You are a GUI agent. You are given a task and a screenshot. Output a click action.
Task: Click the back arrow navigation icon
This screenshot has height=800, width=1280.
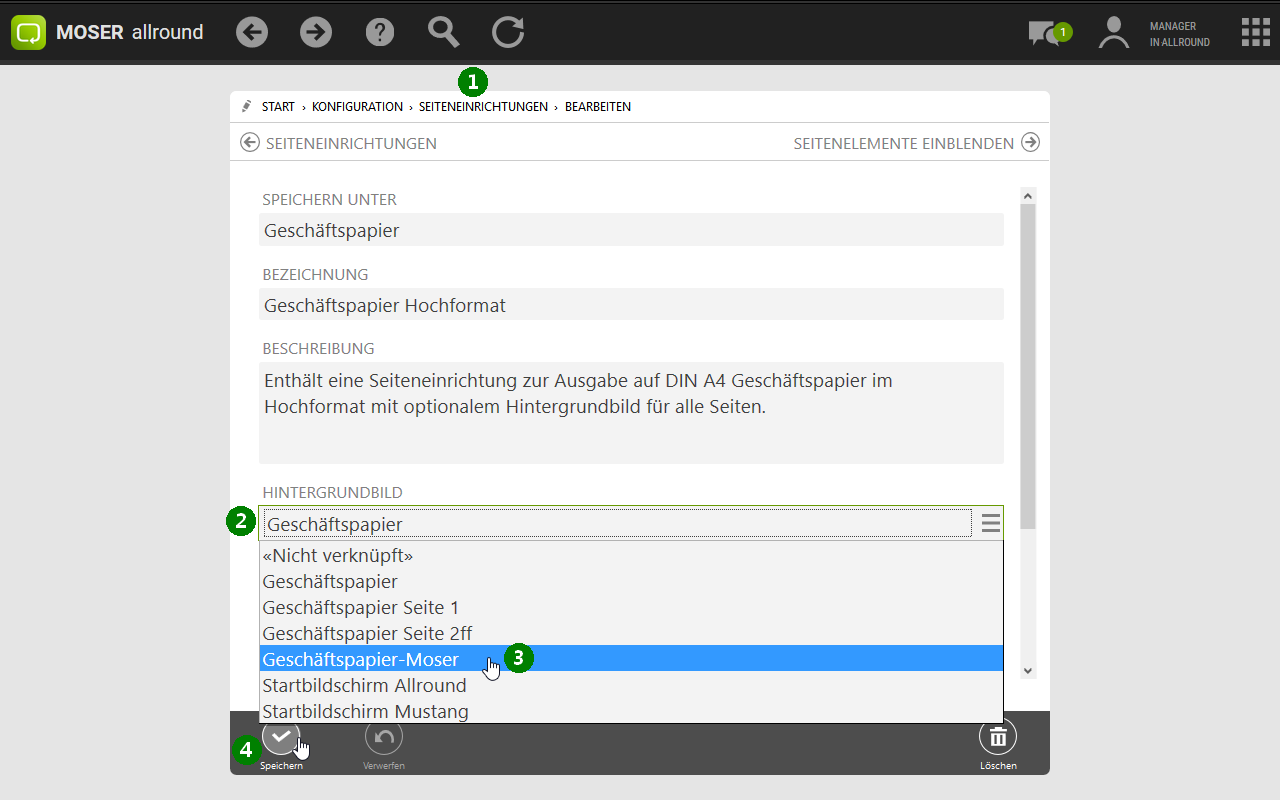click(x=252, y=32)
